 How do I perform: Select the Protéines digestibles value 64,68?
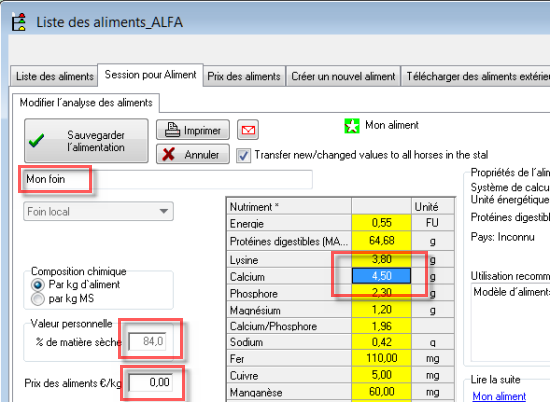[381, 241]
